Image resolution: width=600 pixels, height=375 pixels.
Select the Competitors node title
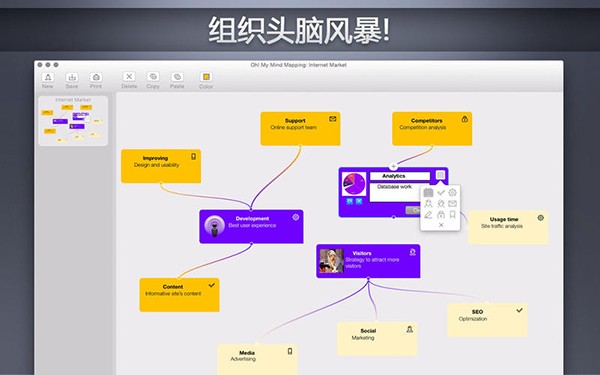click(x=427, y=121)
